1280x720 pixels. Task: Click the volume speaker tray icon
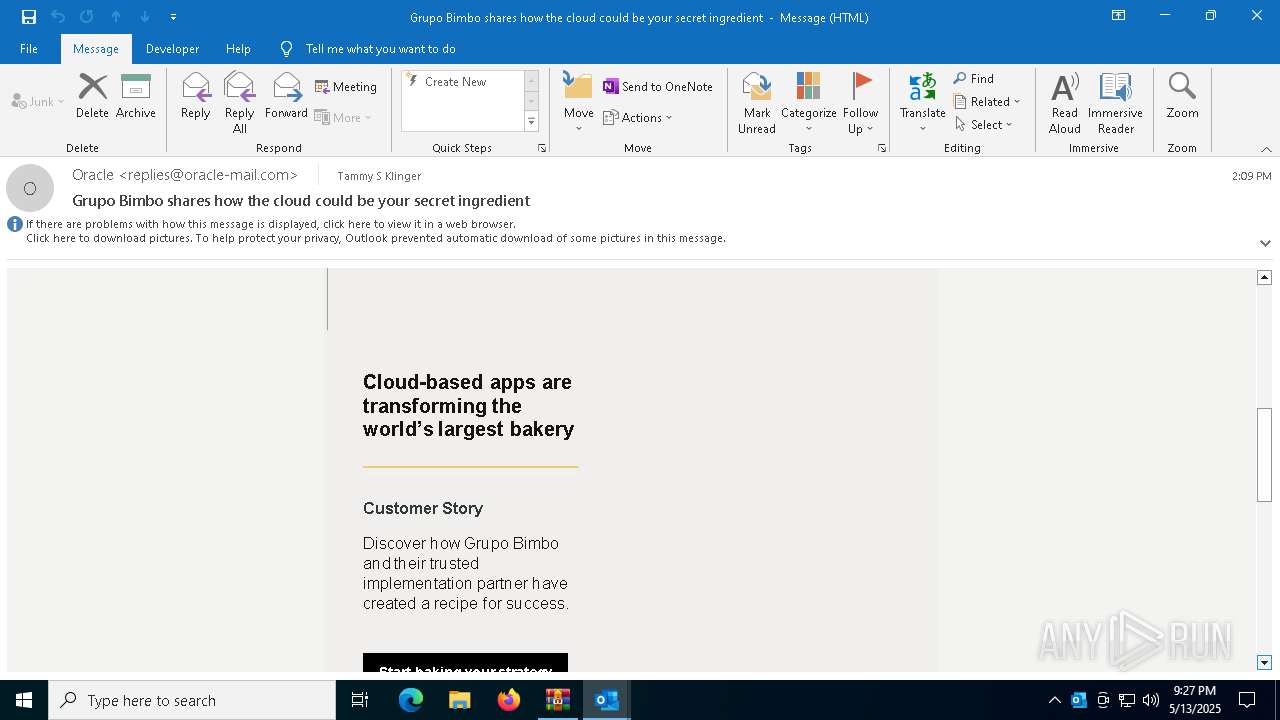(x=1150, y=700)
